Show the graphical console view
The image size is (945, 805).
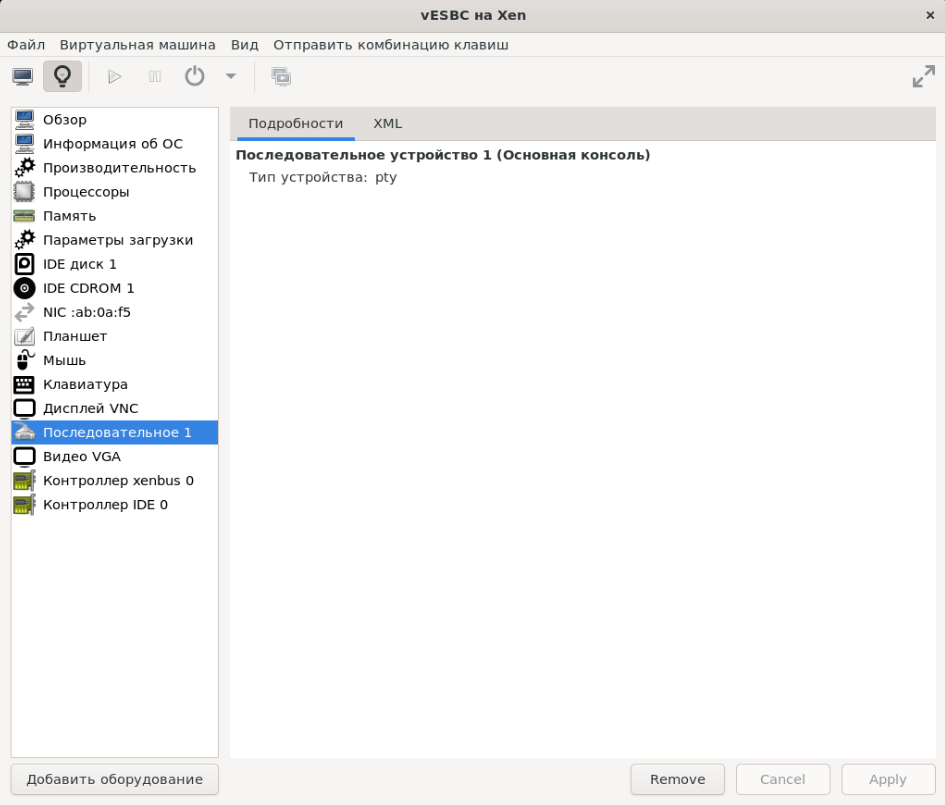(x=23, y=77)
